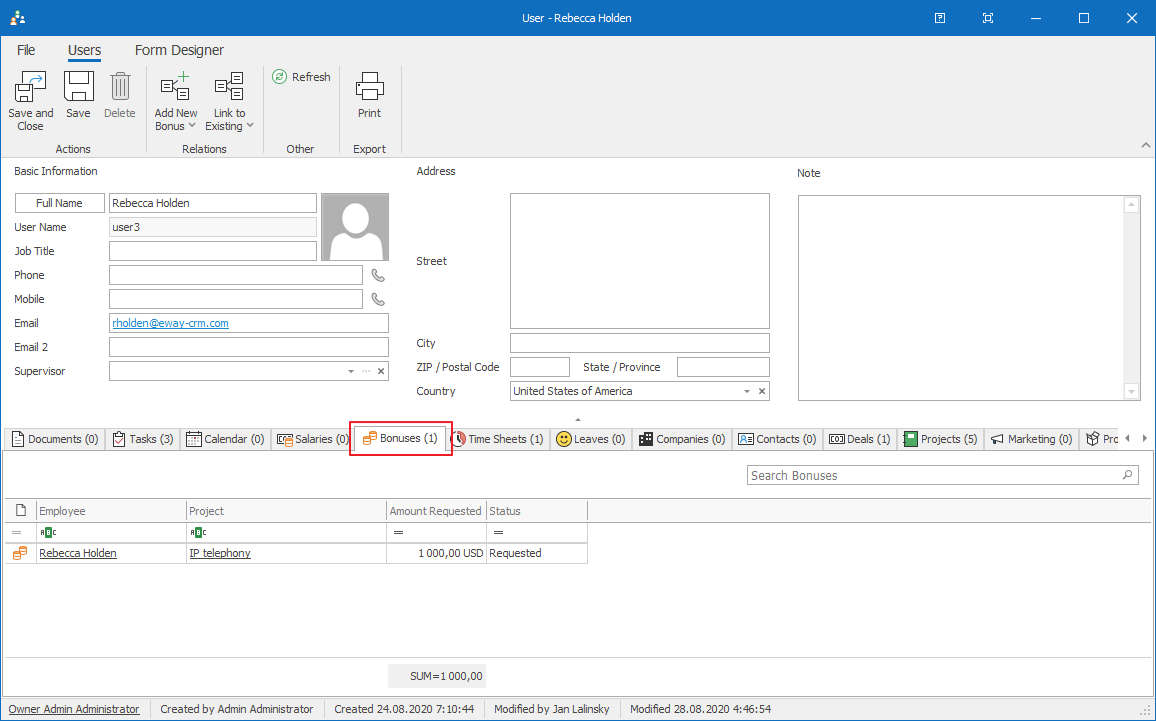Image resolution: width=1156 pixels, height=721 pixels.
Task: Open Supervisor lookup ellipsis button
Action: pyautogui.click(x=366, y=371)
